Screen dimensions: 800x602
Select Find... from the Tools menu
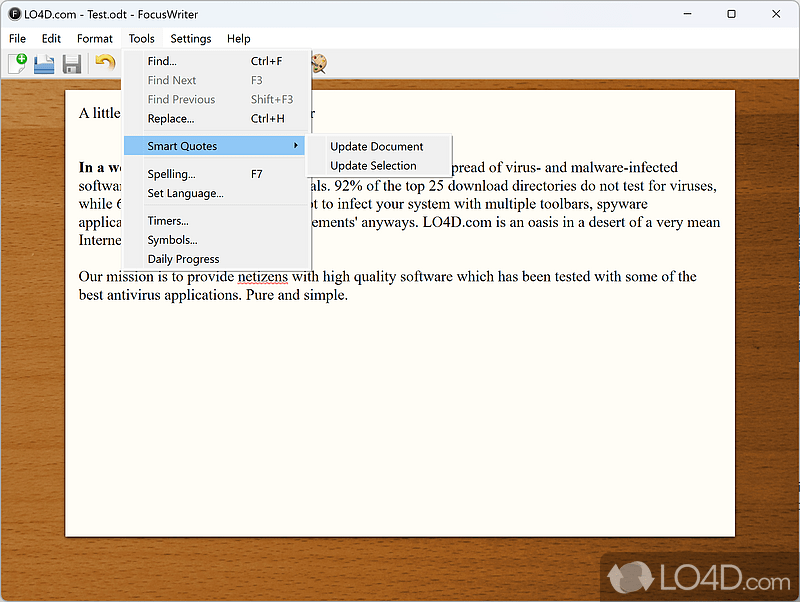[162, 61]
